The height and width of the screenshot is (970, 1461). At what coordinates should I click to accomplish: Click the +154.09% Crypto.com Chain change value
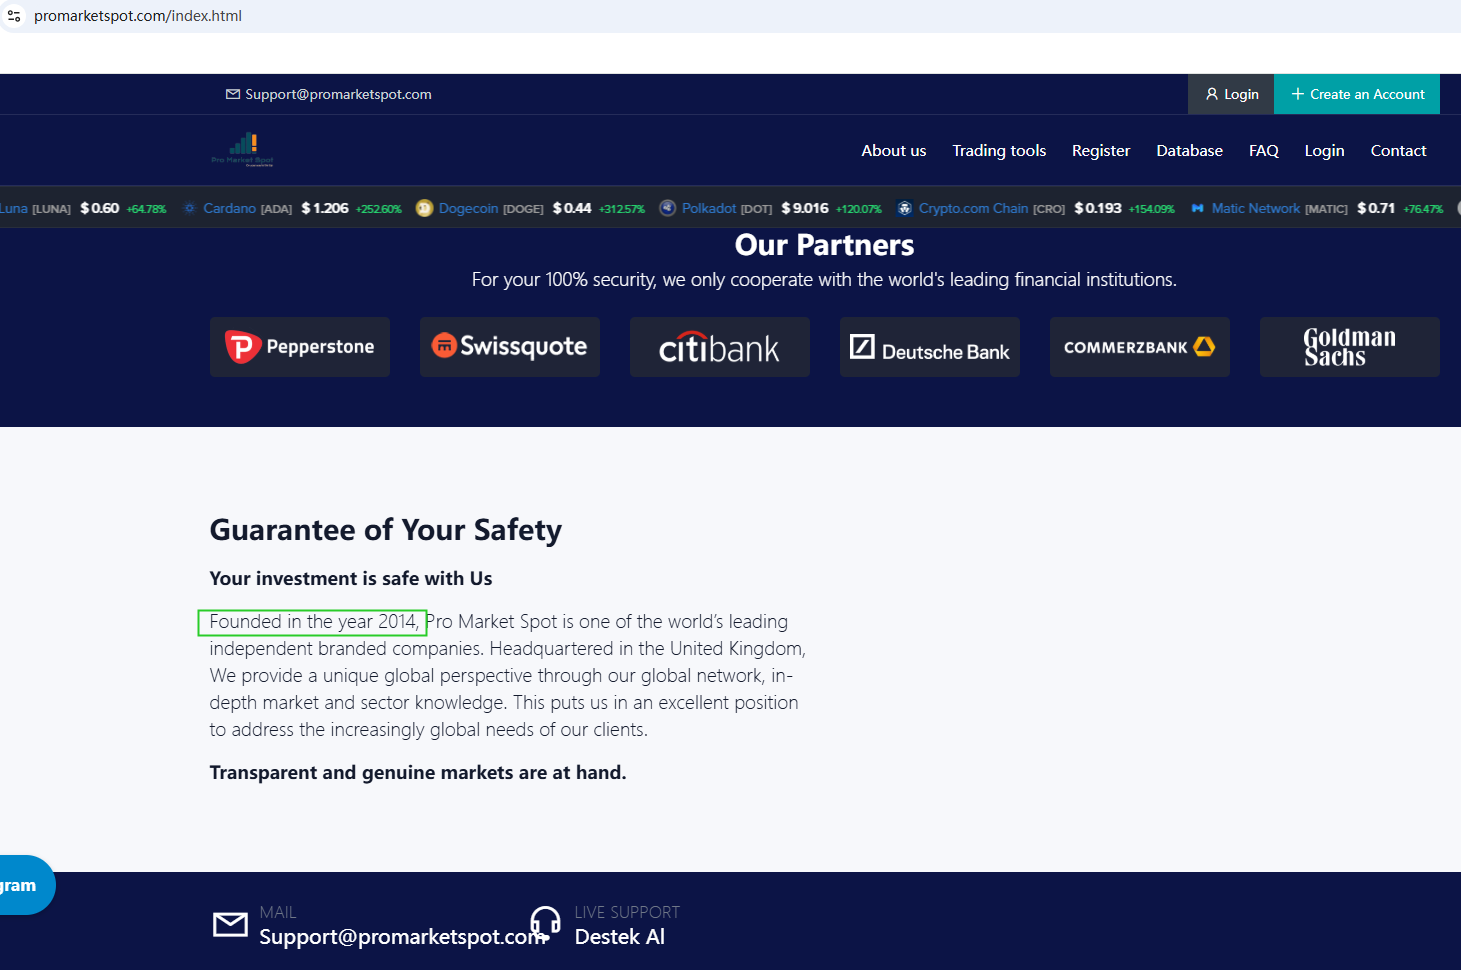tap(1152, 209)
